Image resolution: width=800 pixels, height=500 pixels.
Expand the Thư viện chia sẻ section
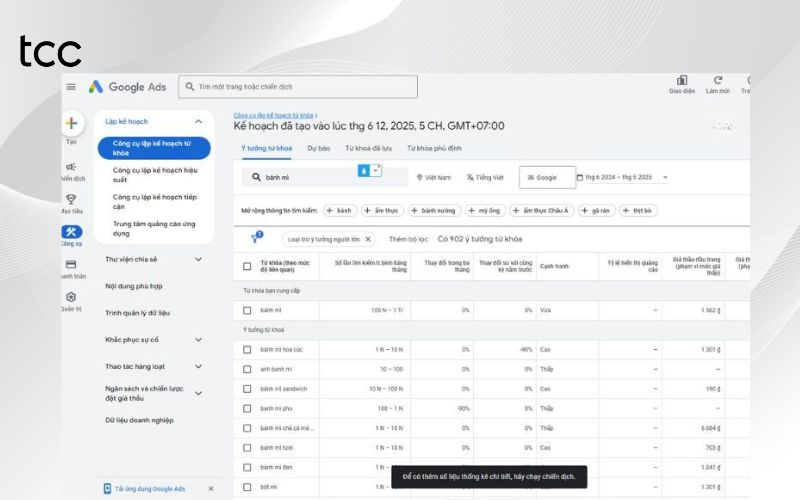point(198,259)
